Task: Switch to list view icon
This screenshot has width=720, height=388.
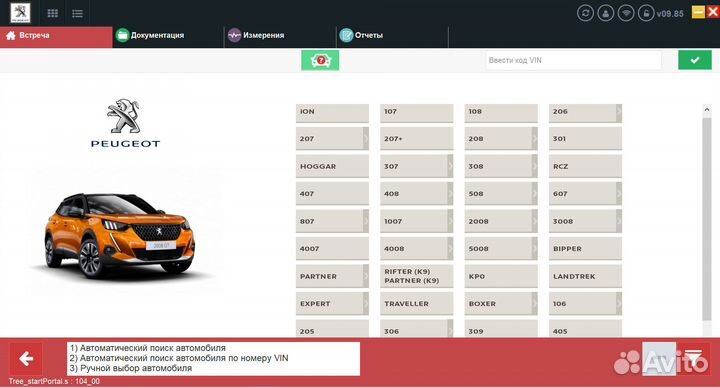Action: tap(77, 13)
